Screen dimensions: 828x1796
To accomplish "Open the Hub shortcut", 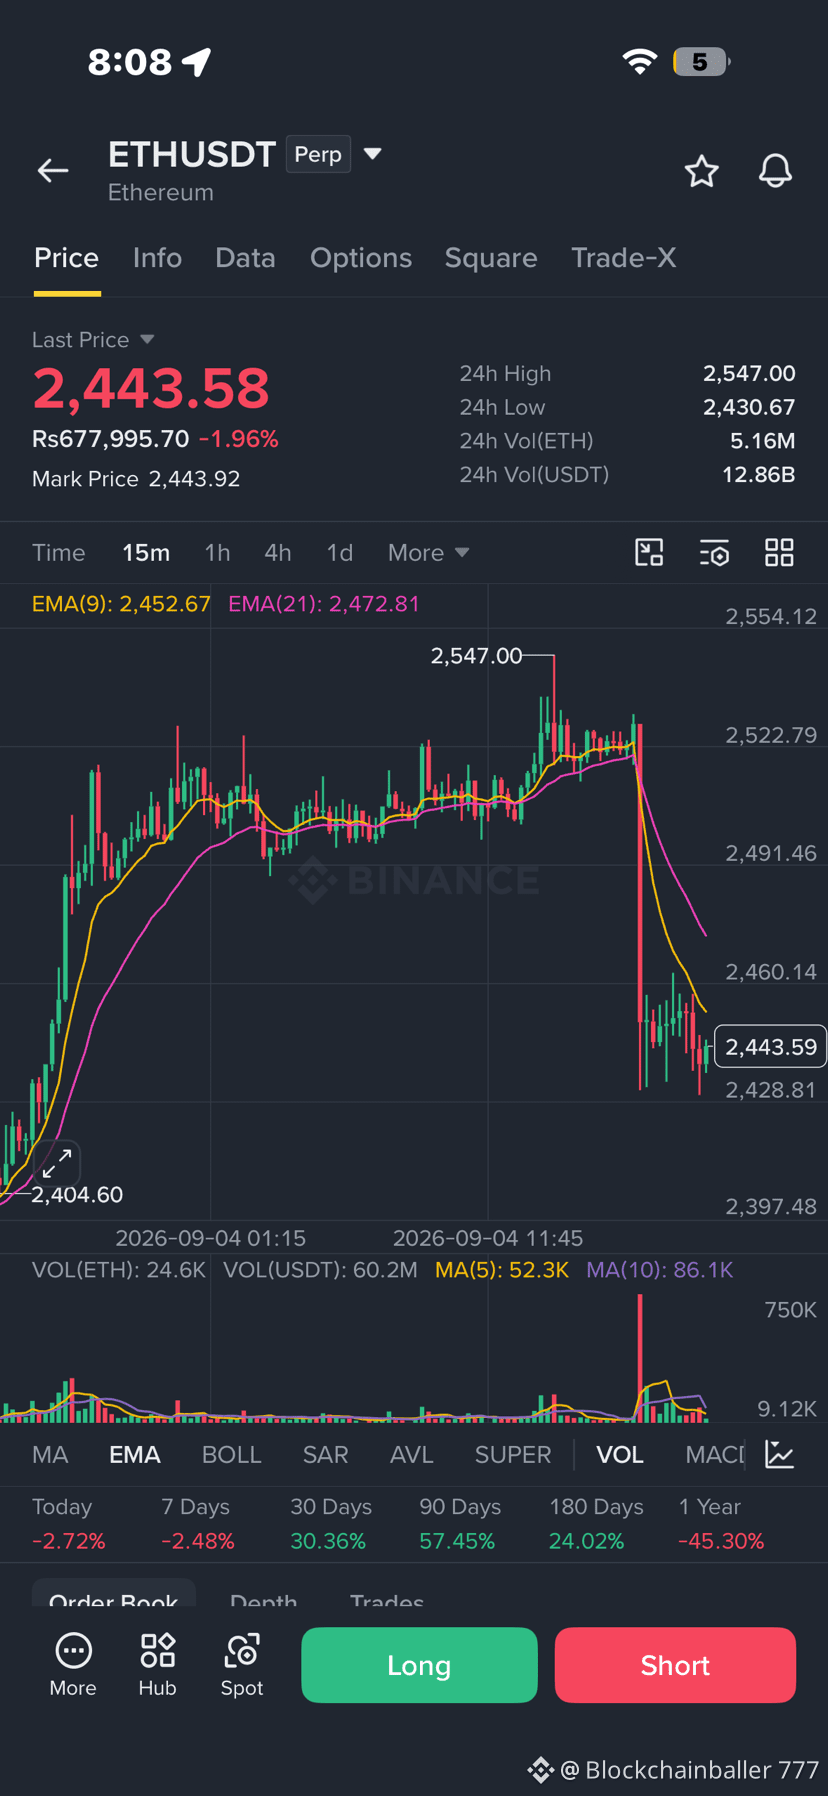I will pyautogui.click(x=157, y=1665).
